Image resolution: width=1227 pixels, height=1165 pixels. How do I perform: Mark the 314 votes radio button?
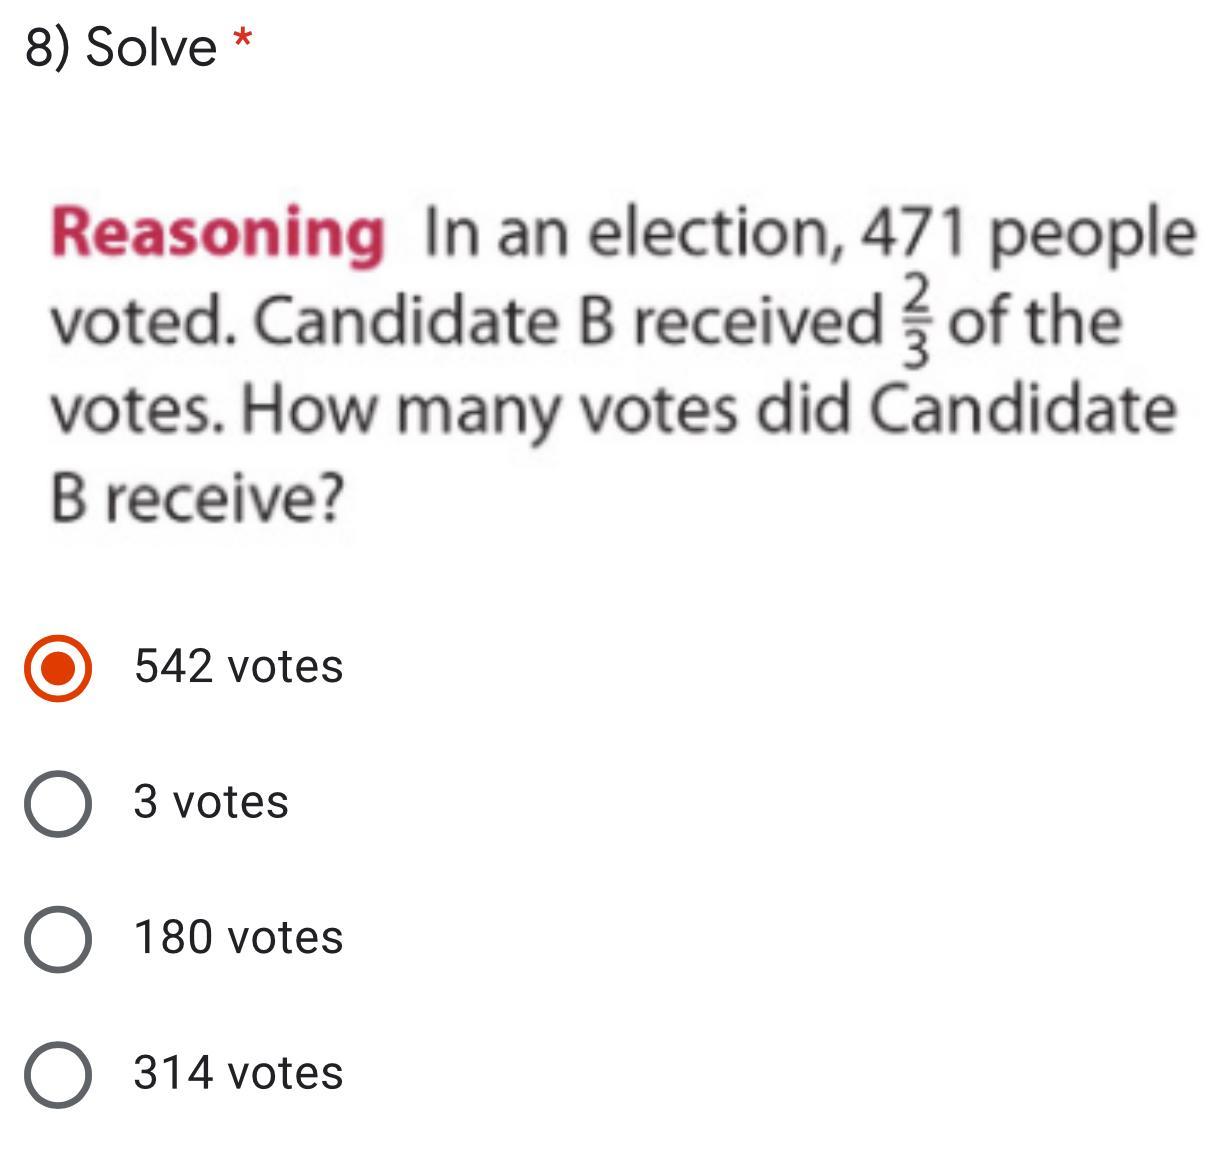58,1073
